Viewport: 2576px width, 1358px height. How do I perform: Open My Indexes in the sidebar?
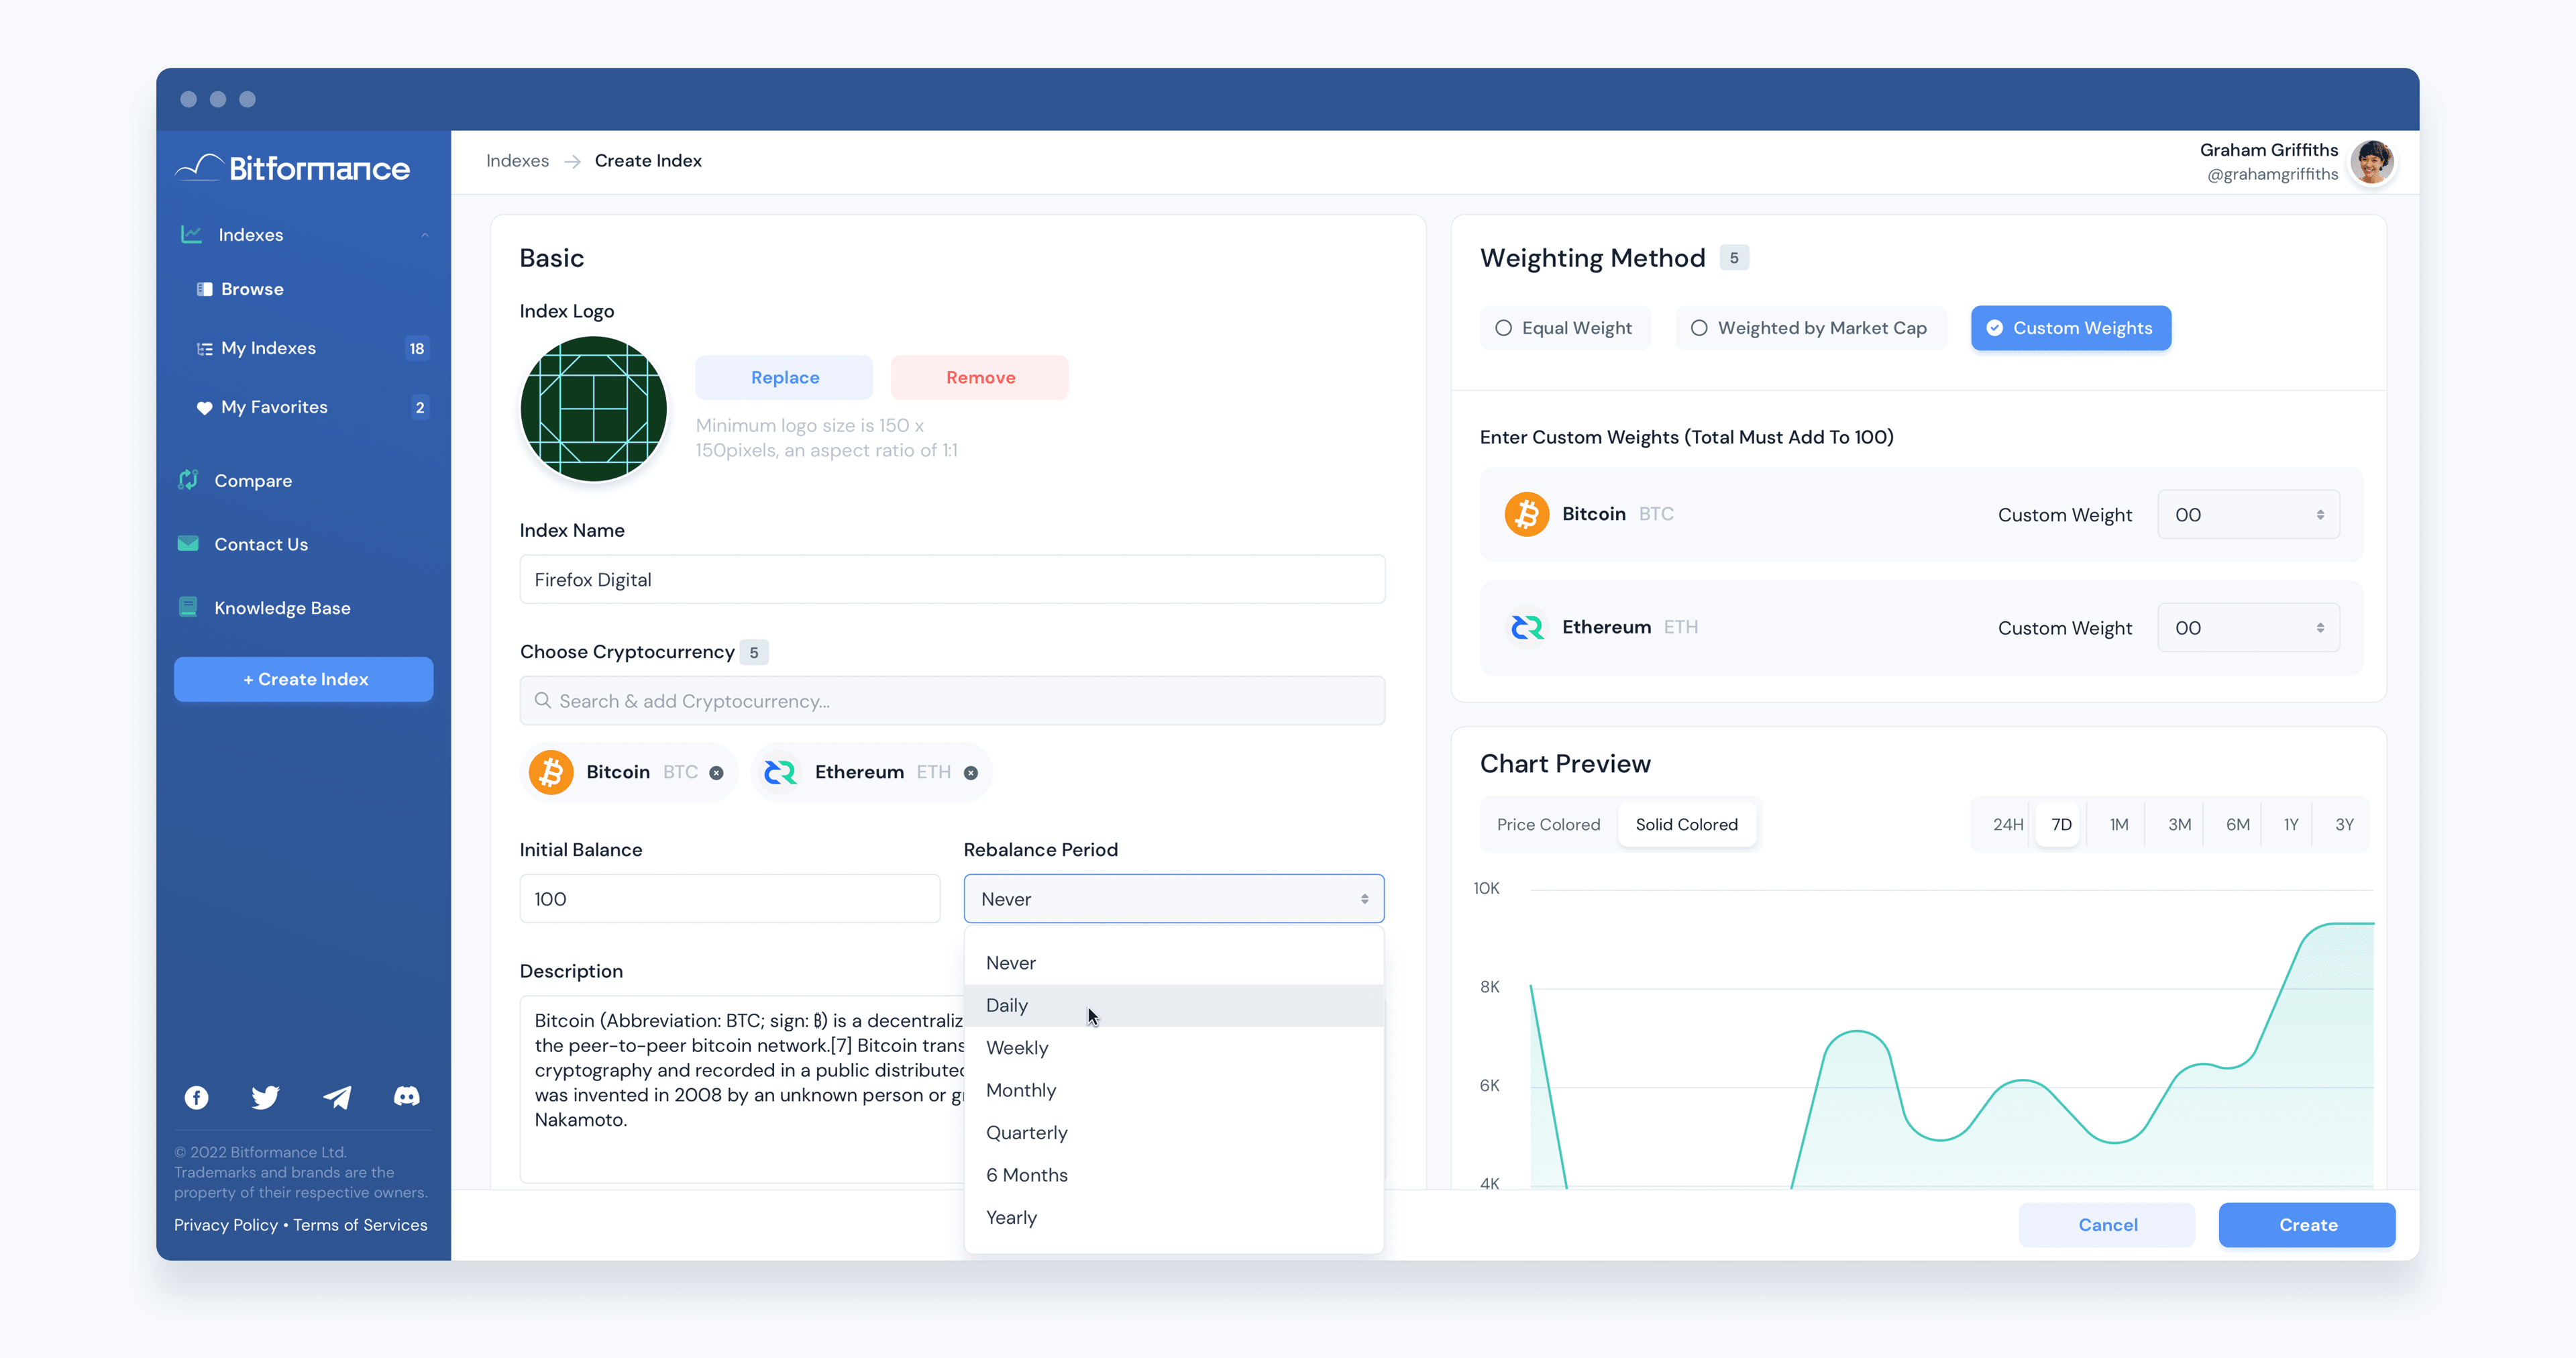tap(304, 348)
